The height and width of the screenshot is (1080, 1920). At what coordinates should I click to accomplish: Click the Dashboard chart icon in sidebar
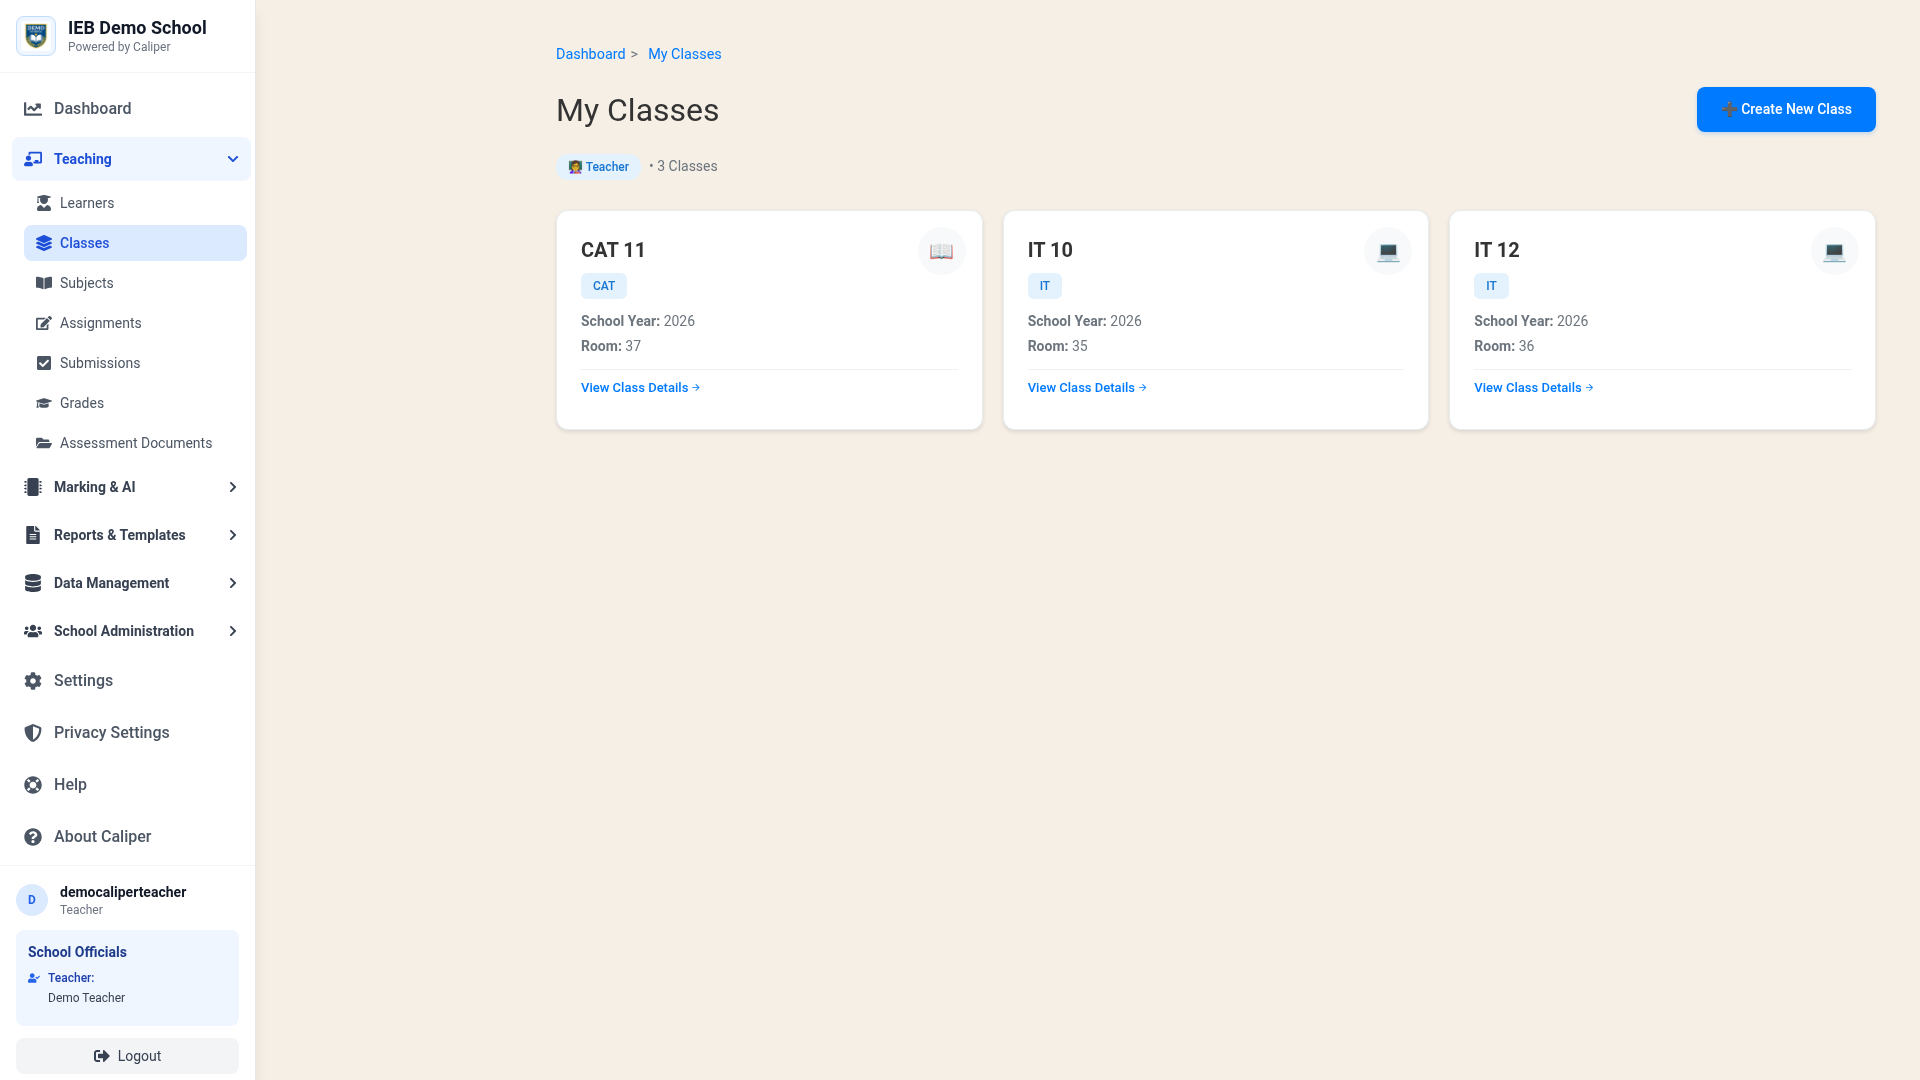point(33,109)
